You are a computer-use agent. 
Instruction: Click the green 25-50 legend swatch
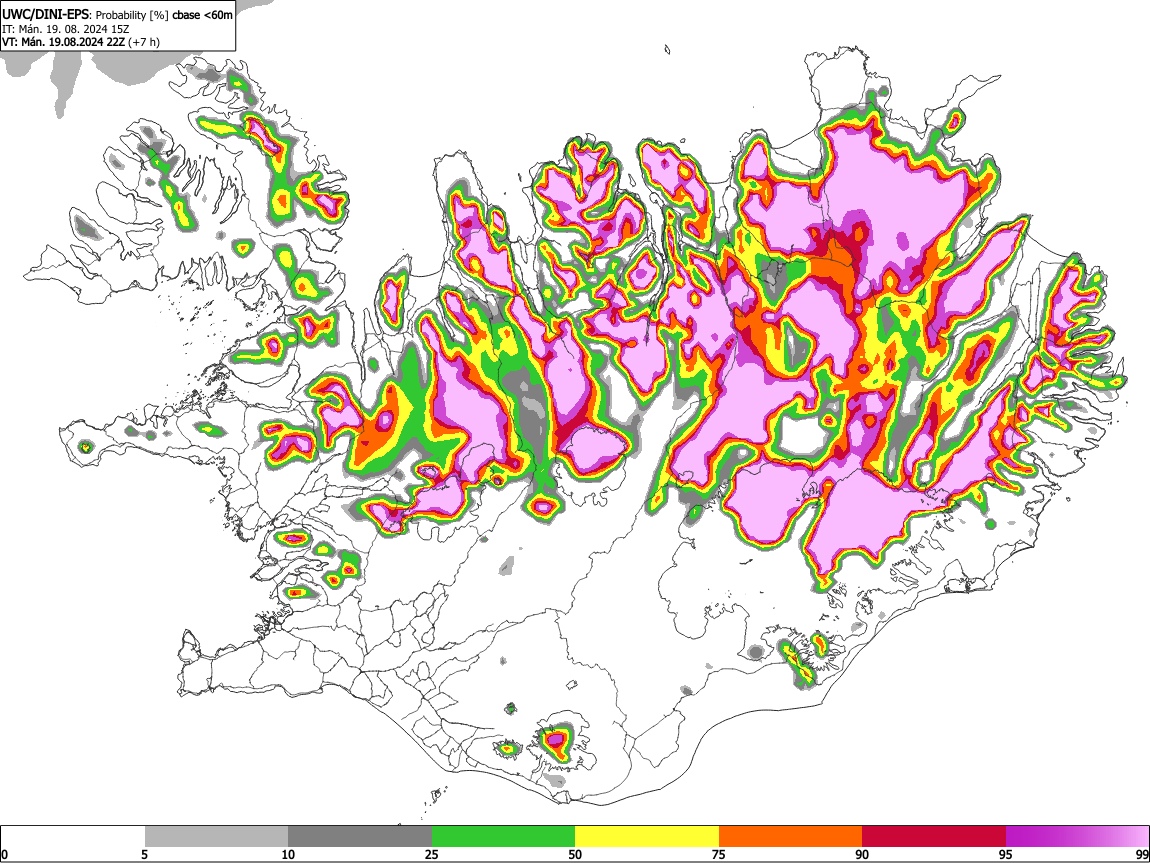click(503, 837)
